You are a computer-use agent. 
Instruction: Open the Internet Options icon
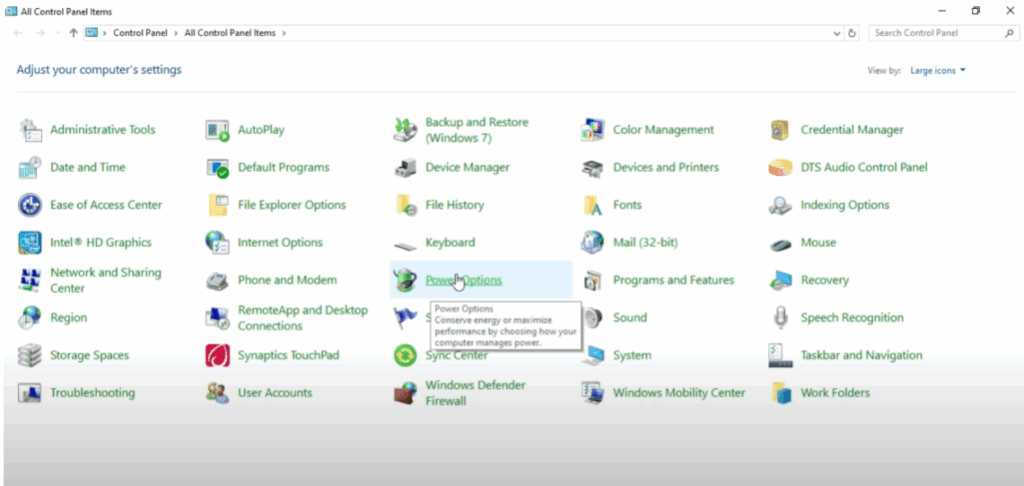tap(217, 242)
